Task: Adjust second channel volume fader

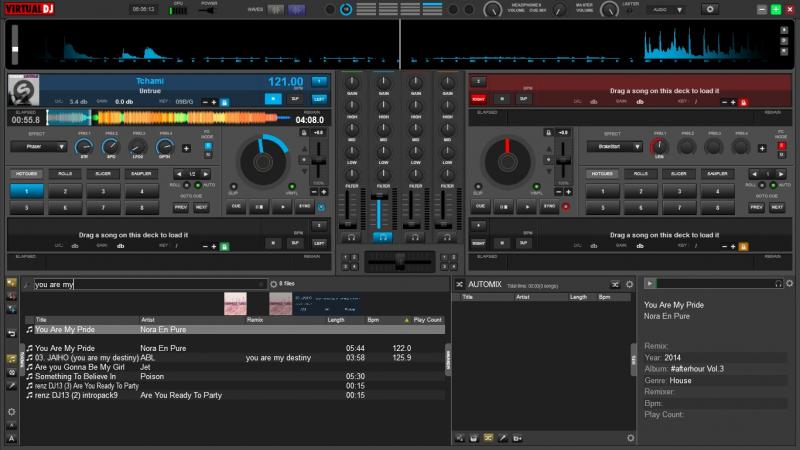Action: tap(379, 210)
